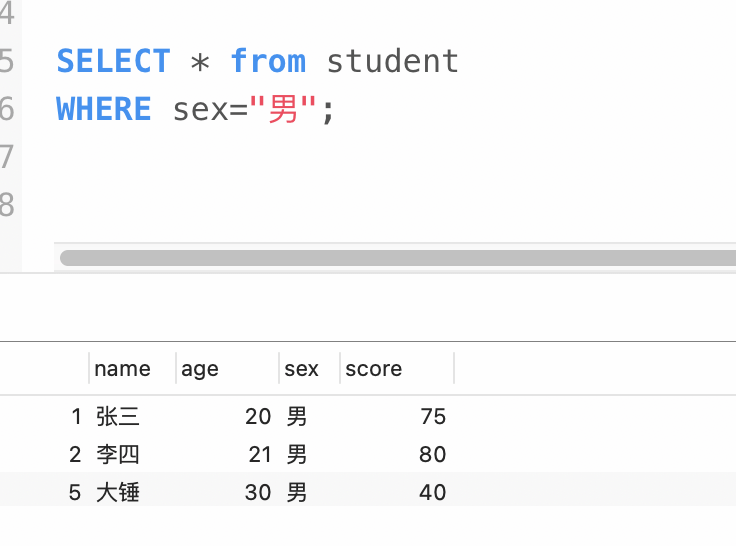
Task: Click the age cell showing 21
Action: click(259, 455)
